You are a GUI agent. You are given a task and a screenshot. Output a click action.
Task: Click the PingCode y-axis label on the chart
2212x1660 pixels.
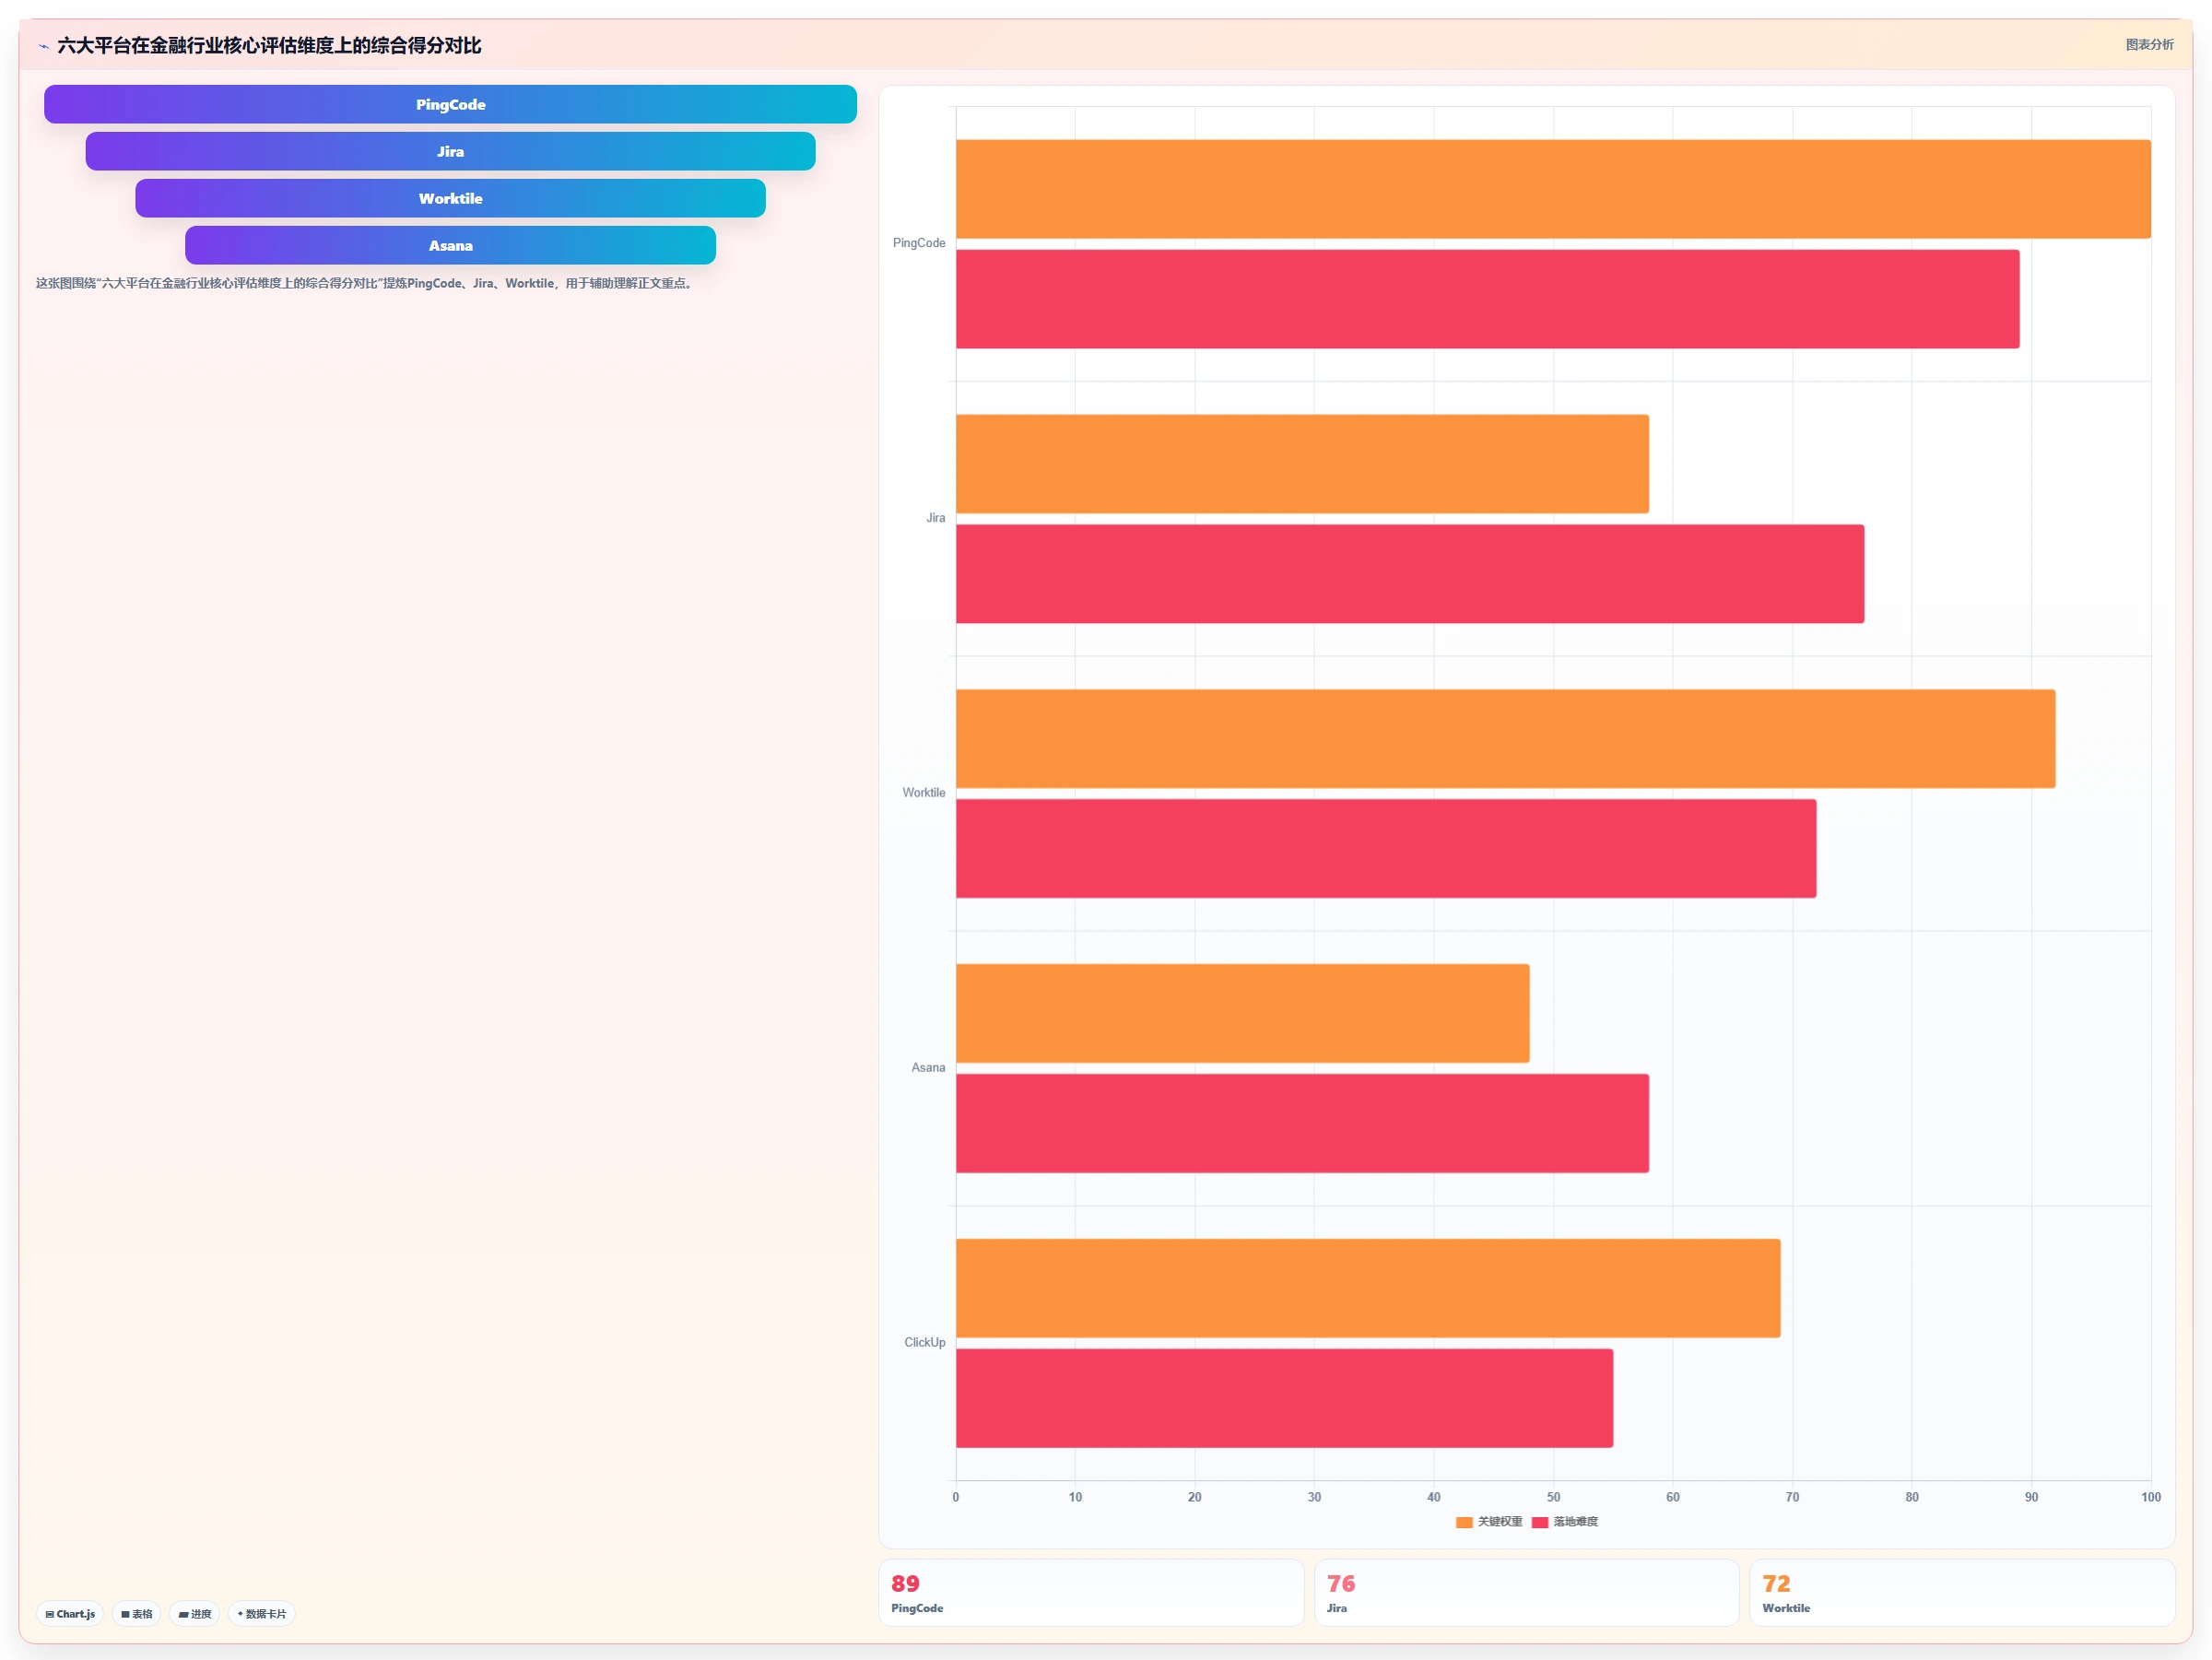coord(918,243)
